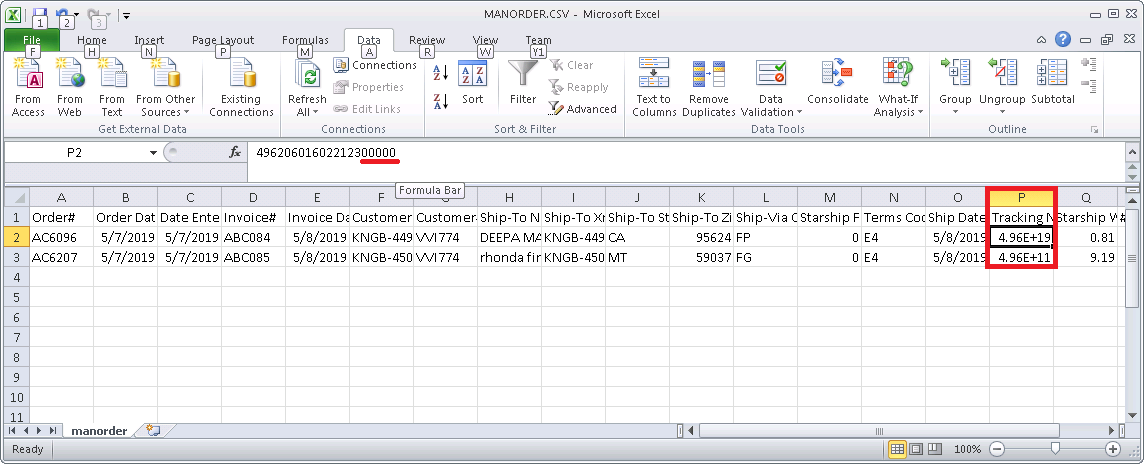Open What-If Analysis menu
Image resolution: width=1144 pixels, height=464 pixels.
point(898,88)
